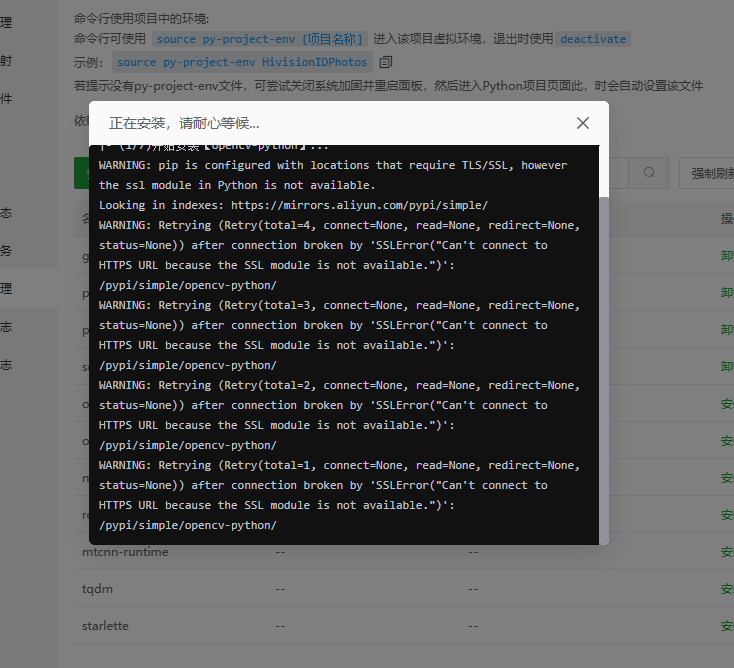Click the first /pypi/simple/opencv-python/ log line
734x668 pixels.
188,285
